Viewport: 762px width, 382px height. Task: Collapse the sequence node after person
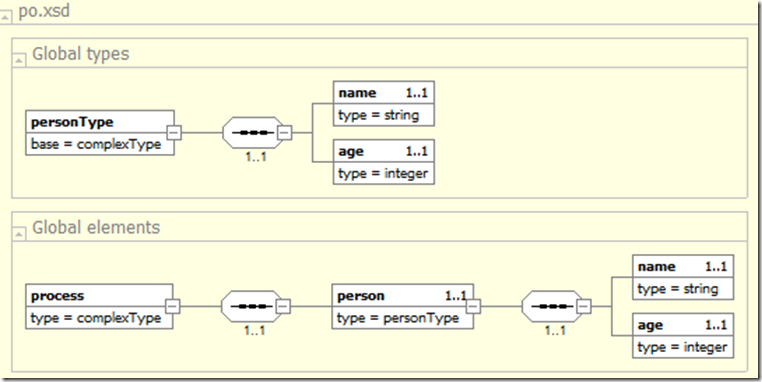[x=584, y=306]
